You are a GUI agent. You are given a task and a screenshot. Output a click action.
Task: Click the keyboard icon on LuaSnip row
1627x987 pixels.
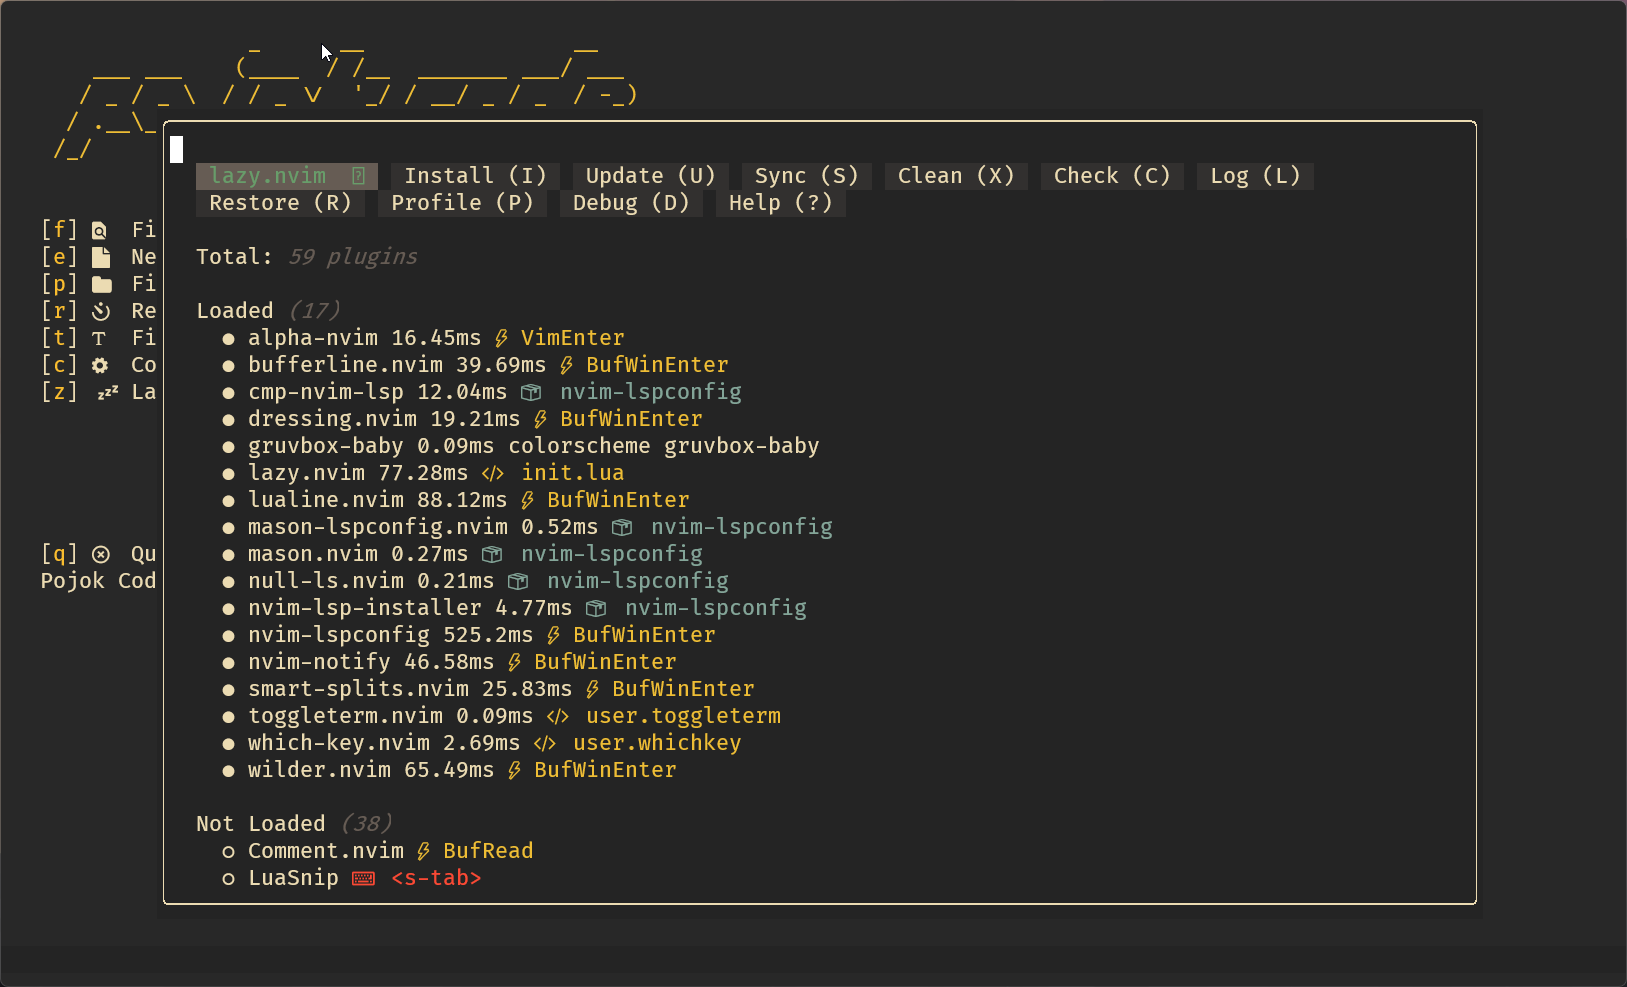coord(363,878)
